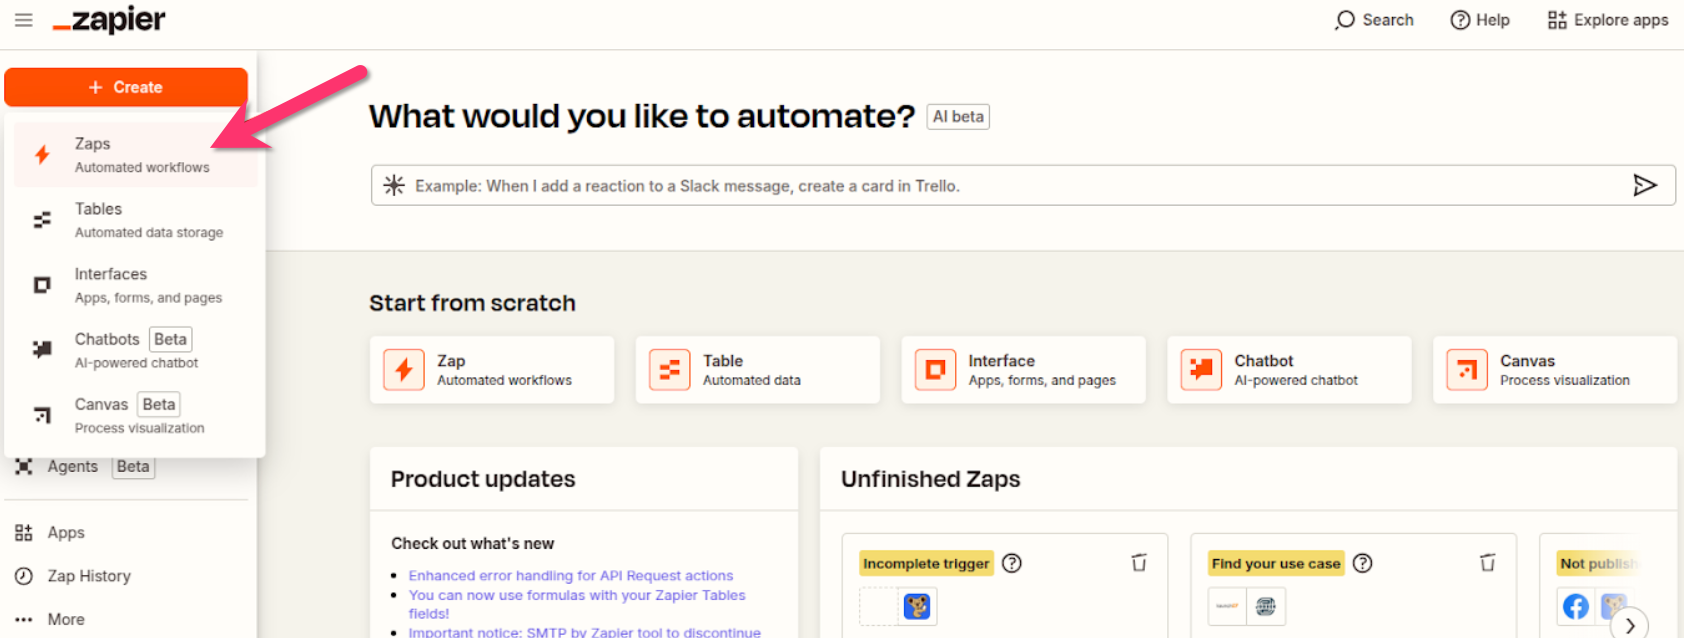
Task: Open help tooltip beside Incomplete trigger
Action: click(1012, 563)
